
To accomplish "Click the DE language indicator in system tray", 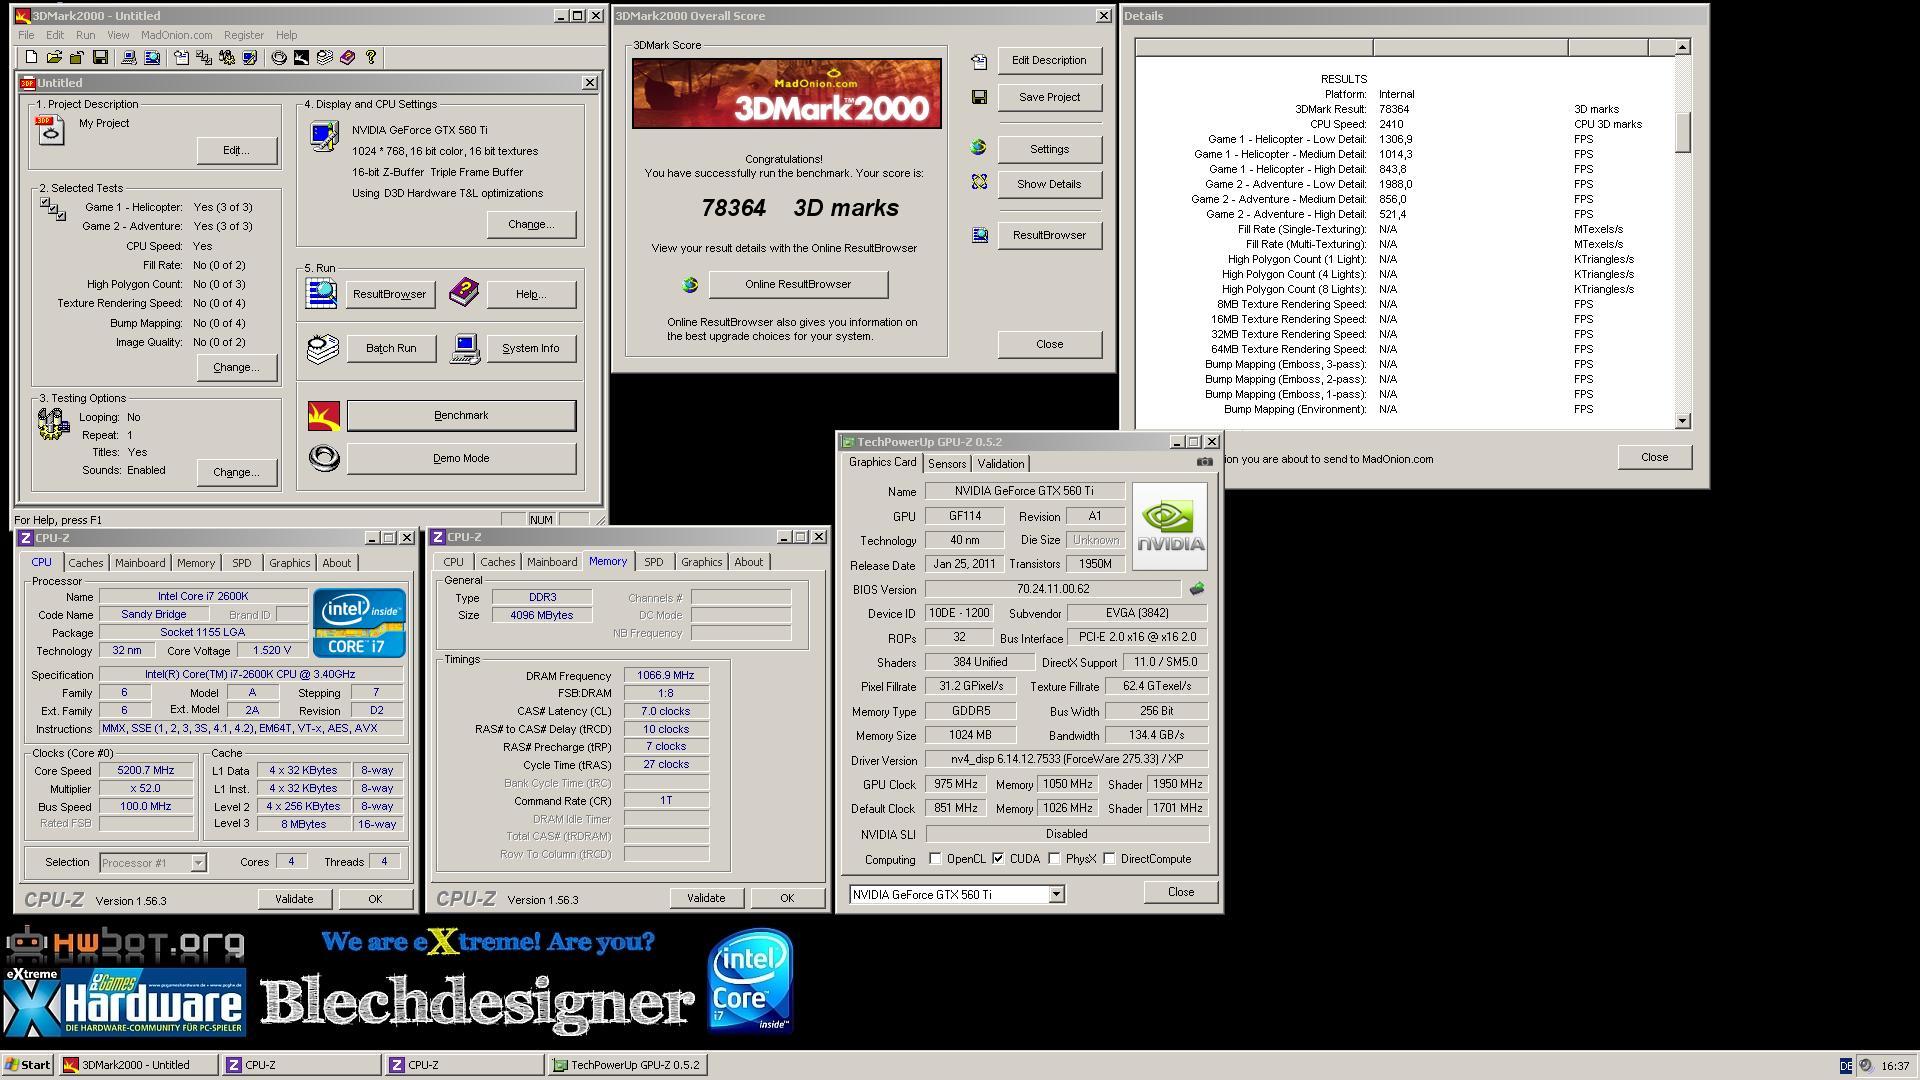I will coord(1846,1066).
